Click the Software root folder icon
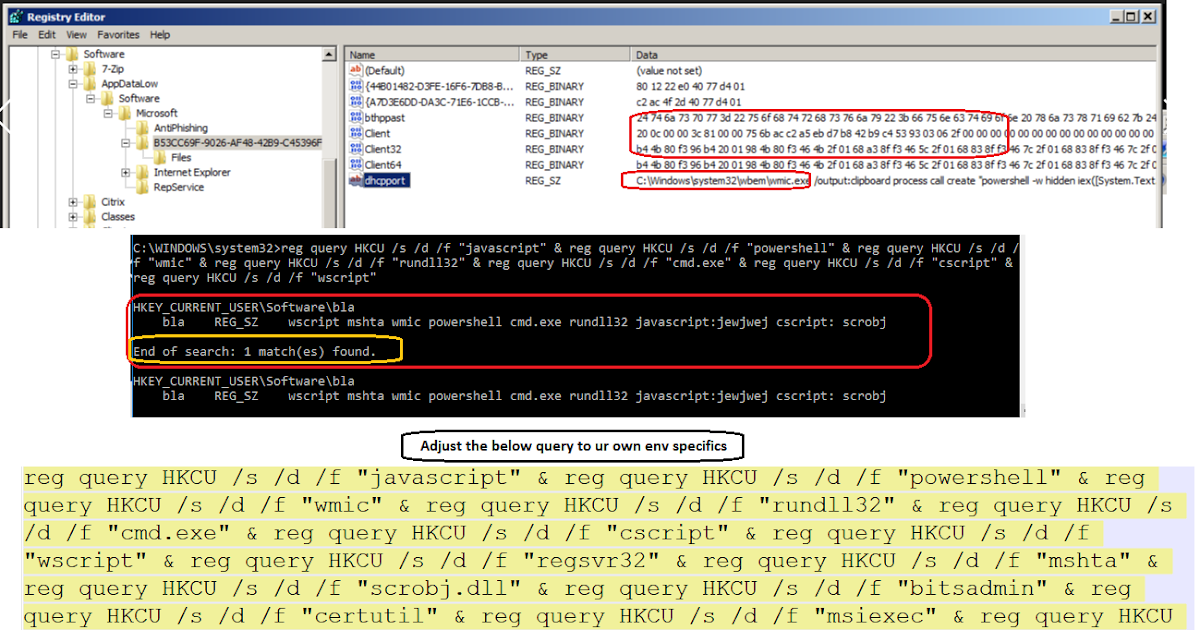 73,54
